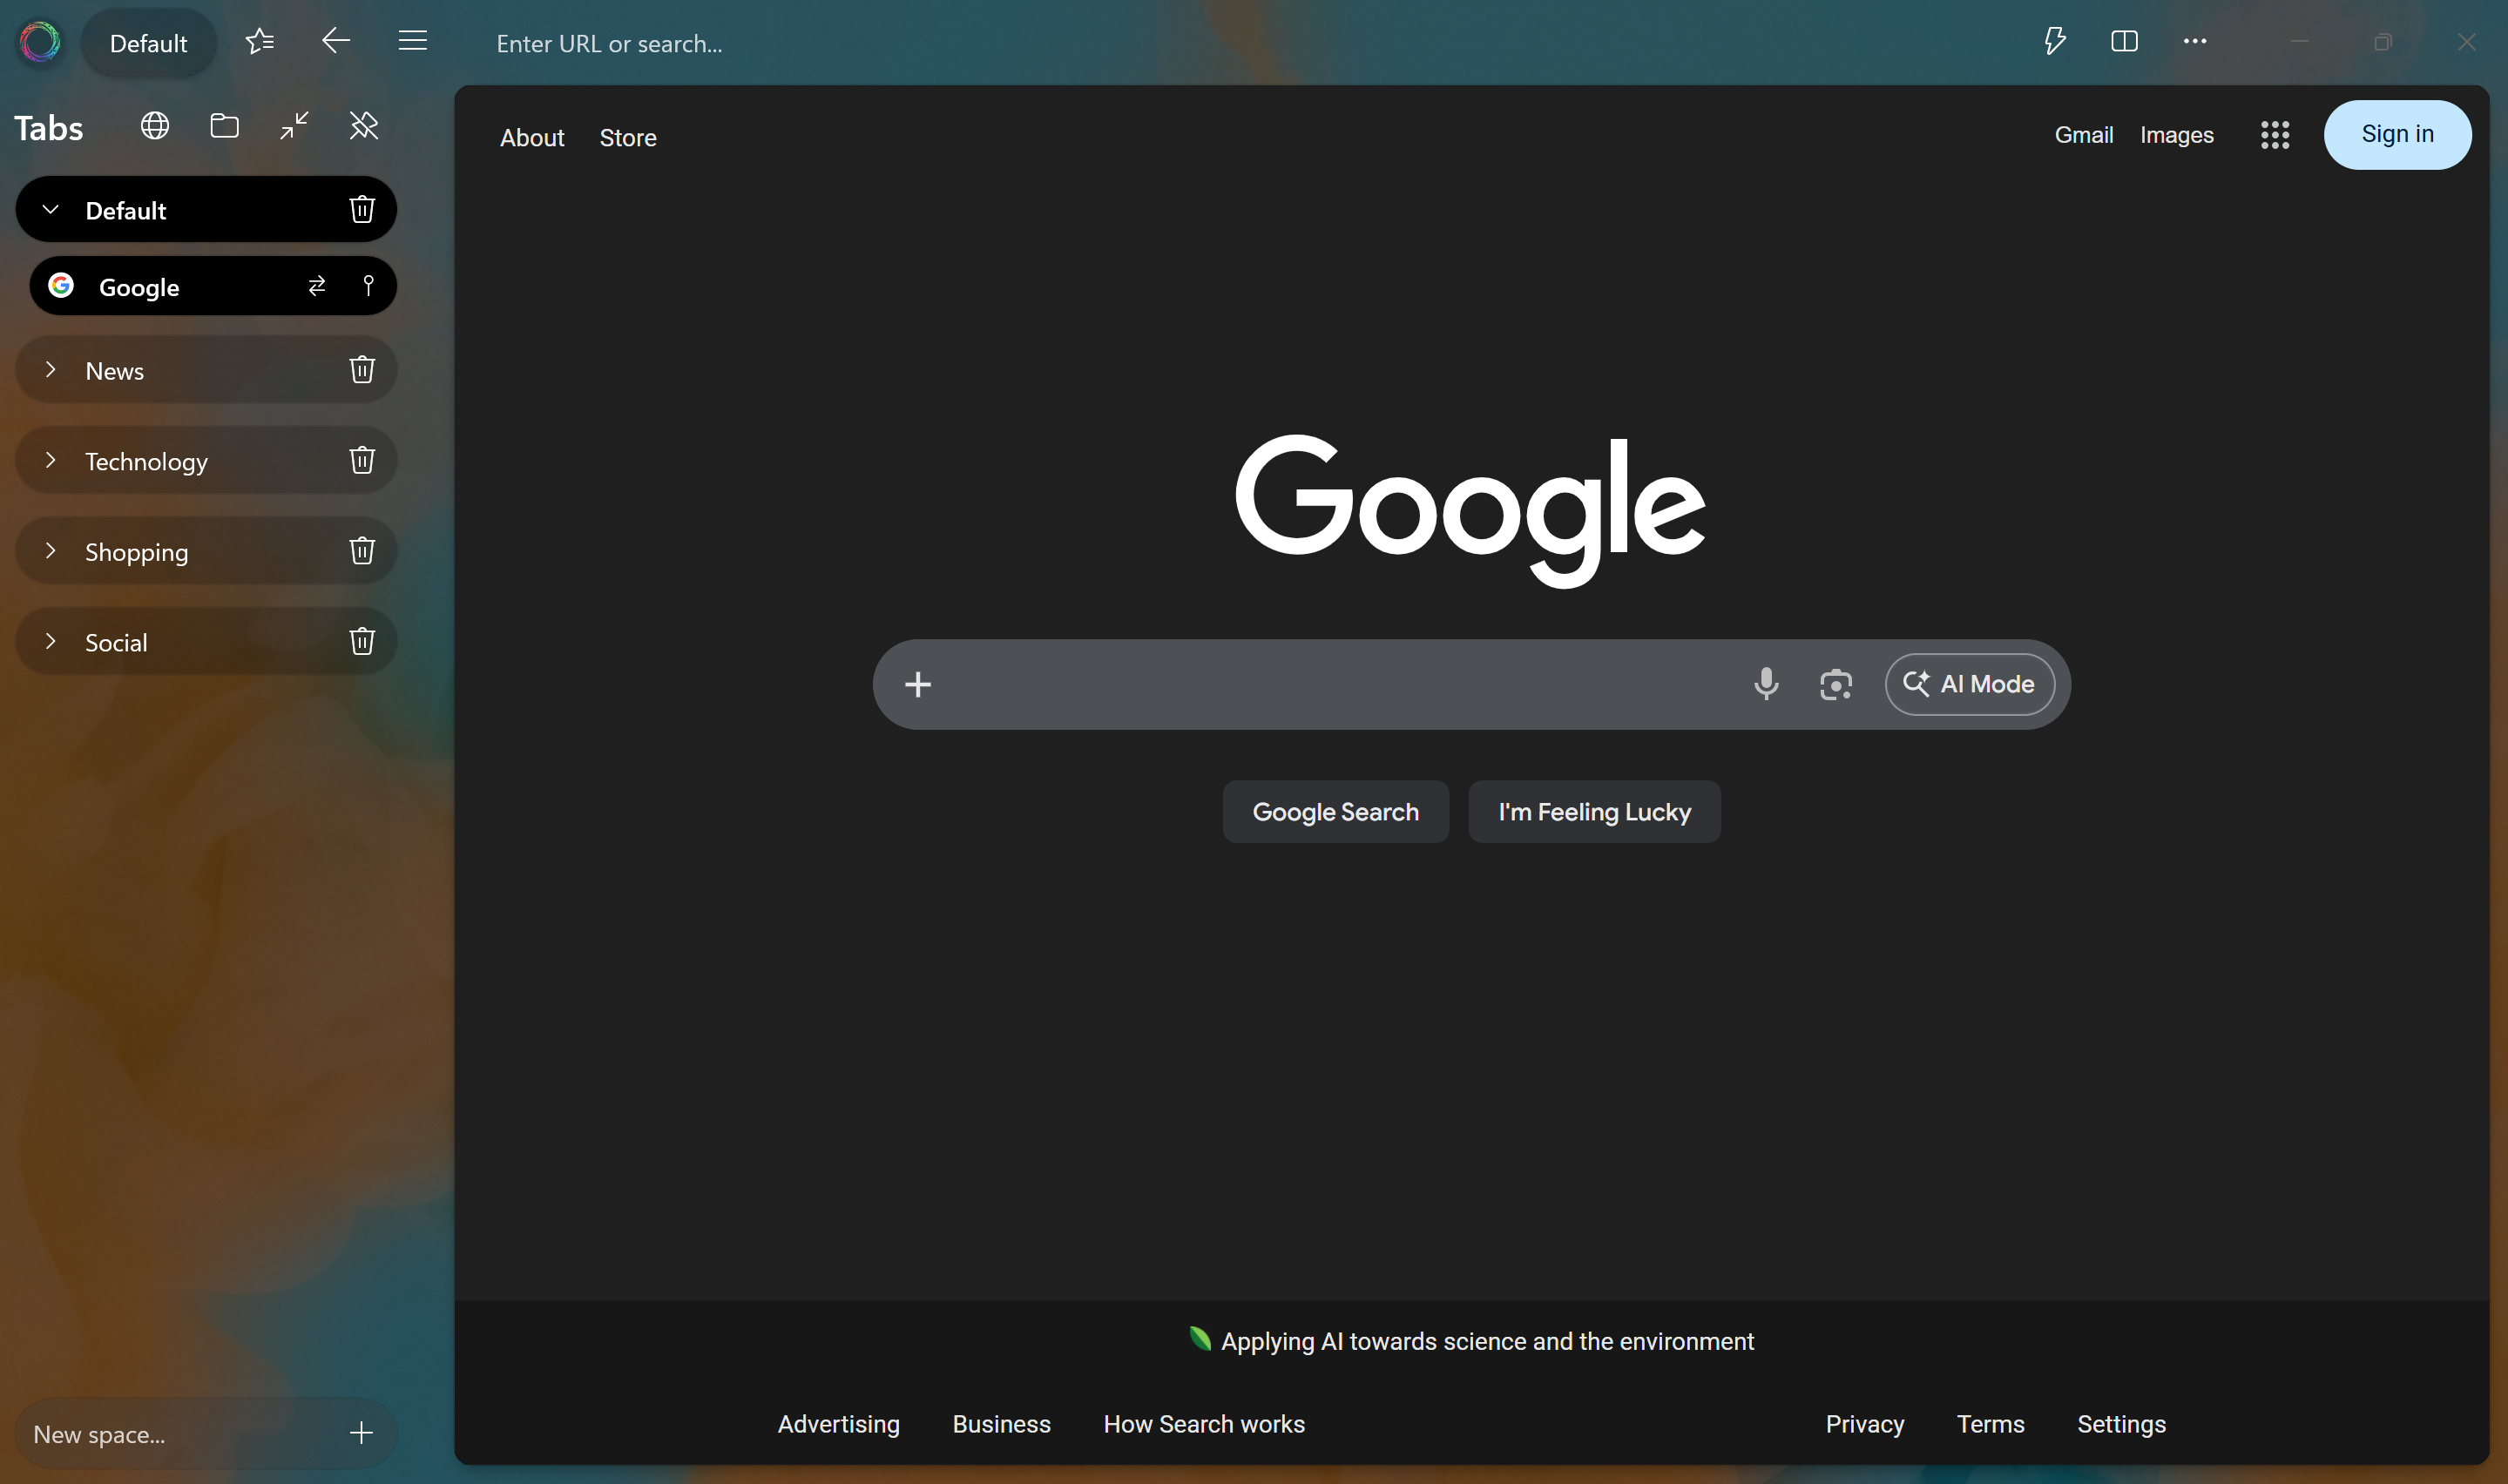Open the Business footer link

1002,1424
